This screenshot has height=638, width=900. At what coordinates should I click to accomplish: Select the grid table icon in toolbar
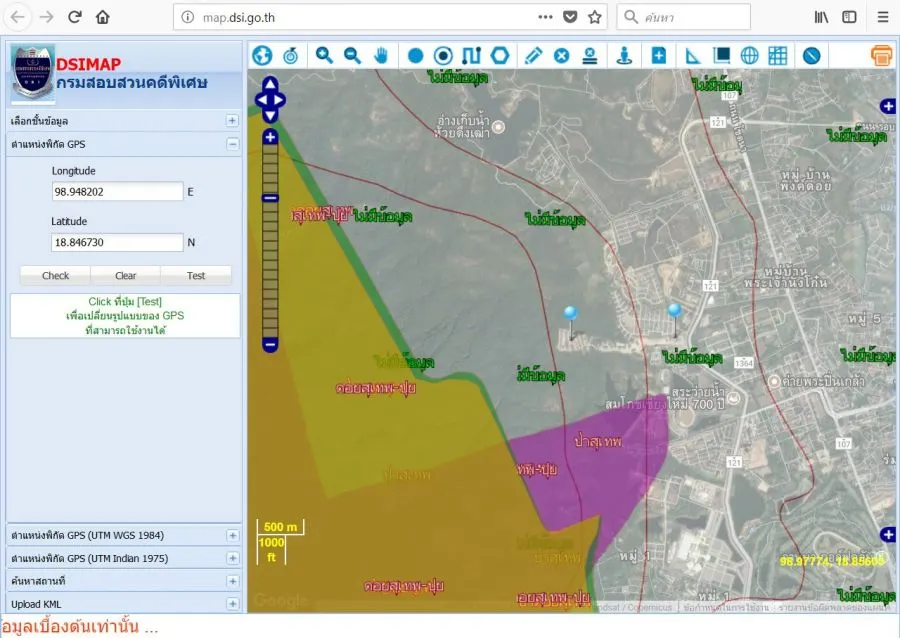point(777,56)
